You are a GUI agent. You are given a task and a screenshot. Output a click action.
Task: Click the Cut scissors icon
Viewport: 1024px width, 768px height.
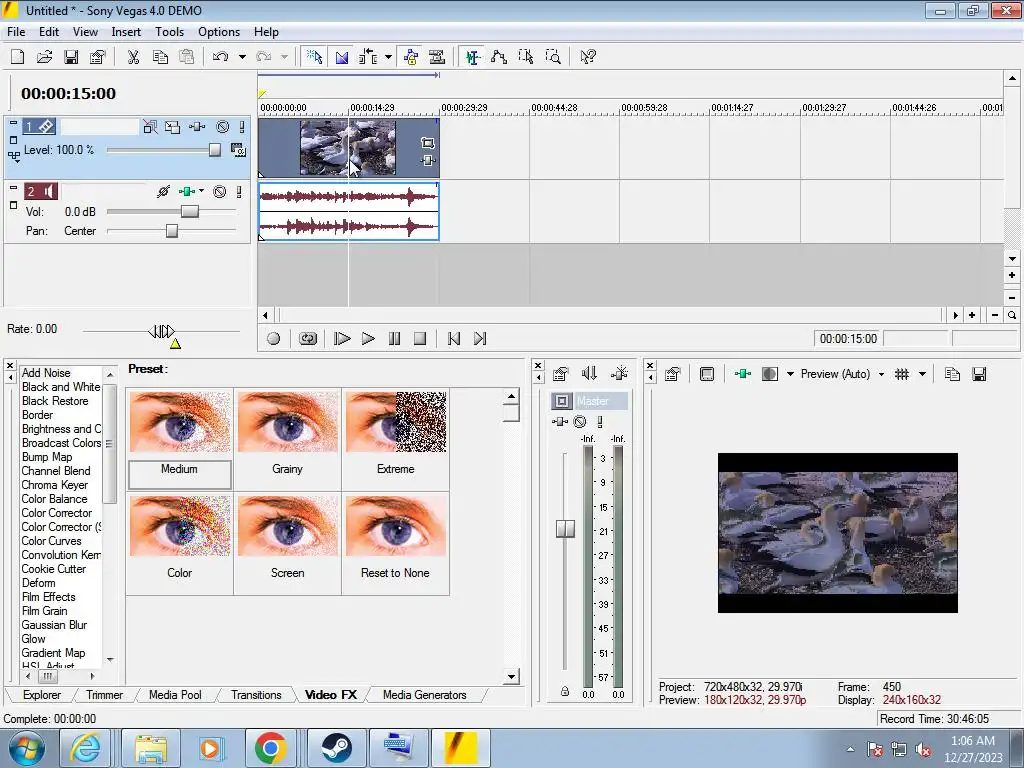133,57
